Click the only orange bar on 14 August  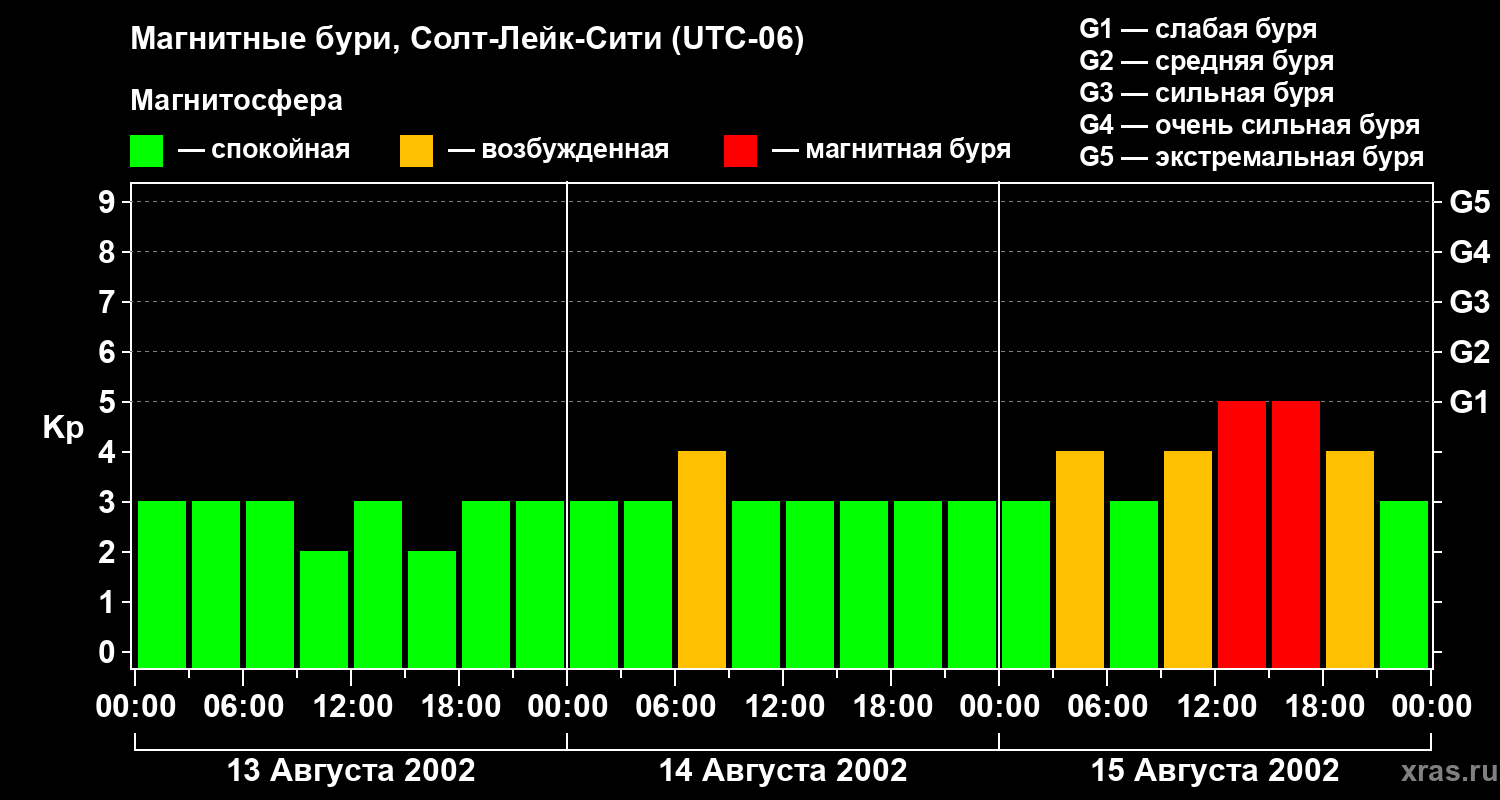click(702, 559)
